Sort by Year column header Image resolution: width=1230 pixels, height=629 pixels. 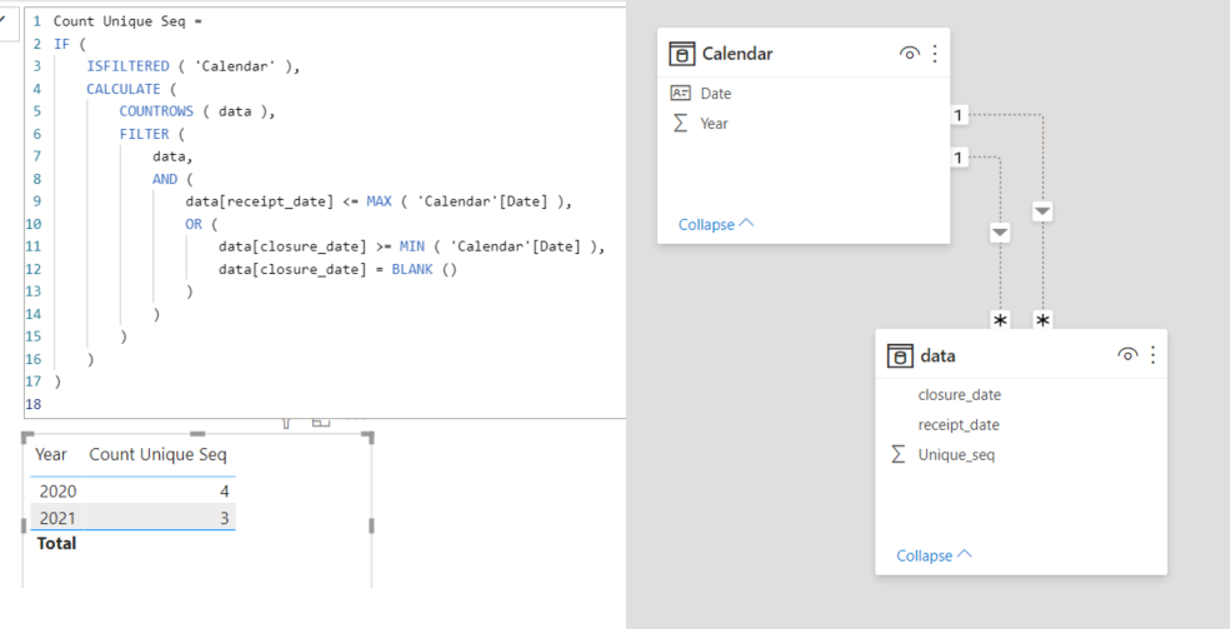point(51,455)
